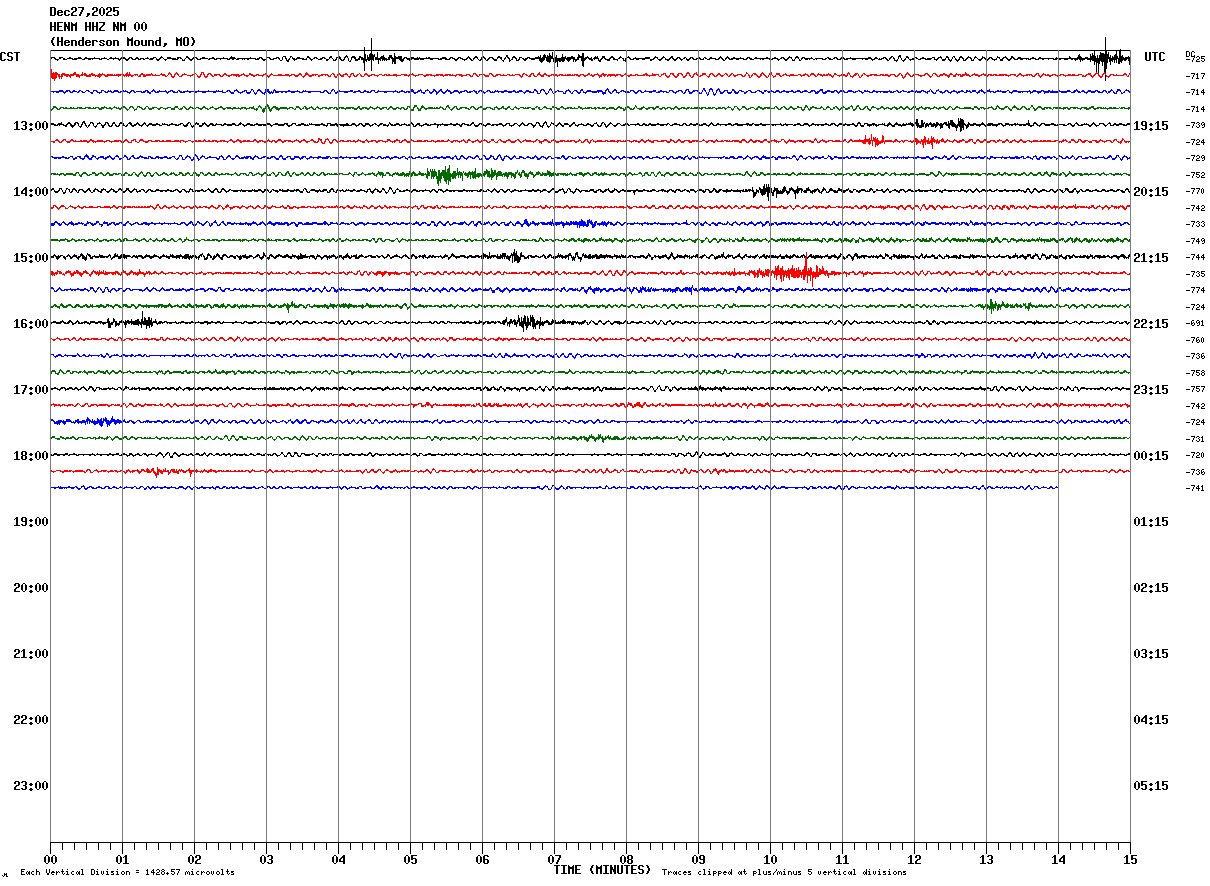Select the 15 minute tick on time axis

pyautogui.click(x=1130, y=860)
